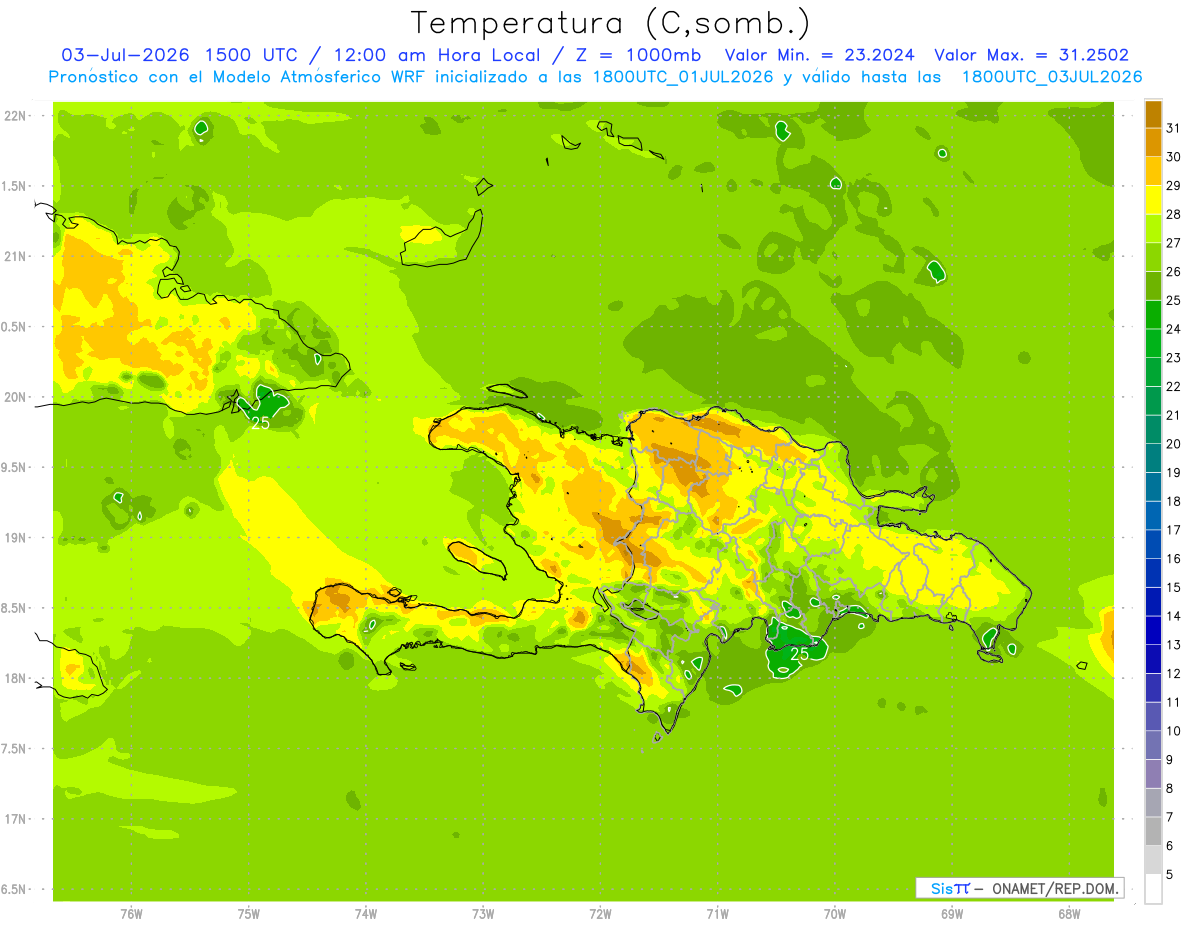Viewport: 1200px width, 927px height.
Task: Click the '69W' longitude label
Action: (x=952, y=913)
